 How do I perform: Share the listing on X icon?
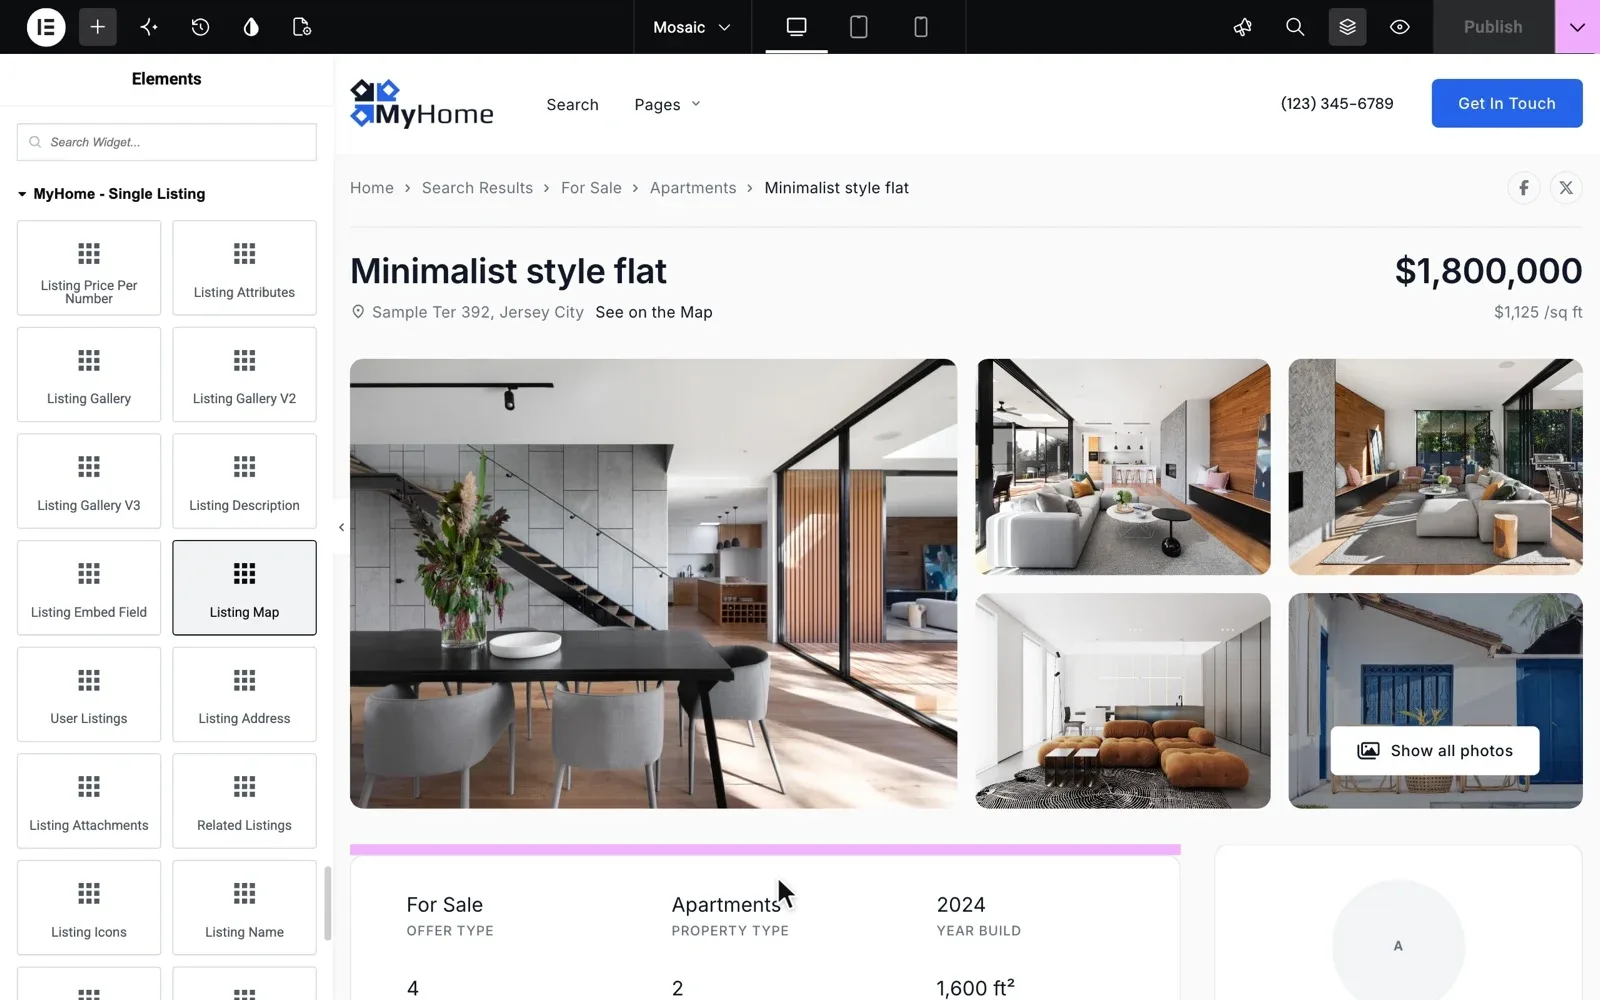1566,188
